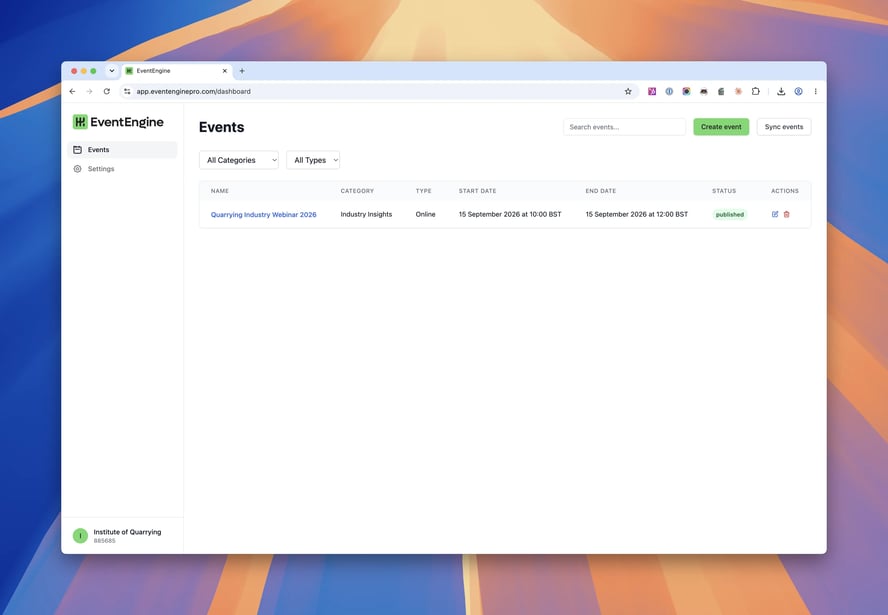Click the account ID 885685

tap(104, 541)
